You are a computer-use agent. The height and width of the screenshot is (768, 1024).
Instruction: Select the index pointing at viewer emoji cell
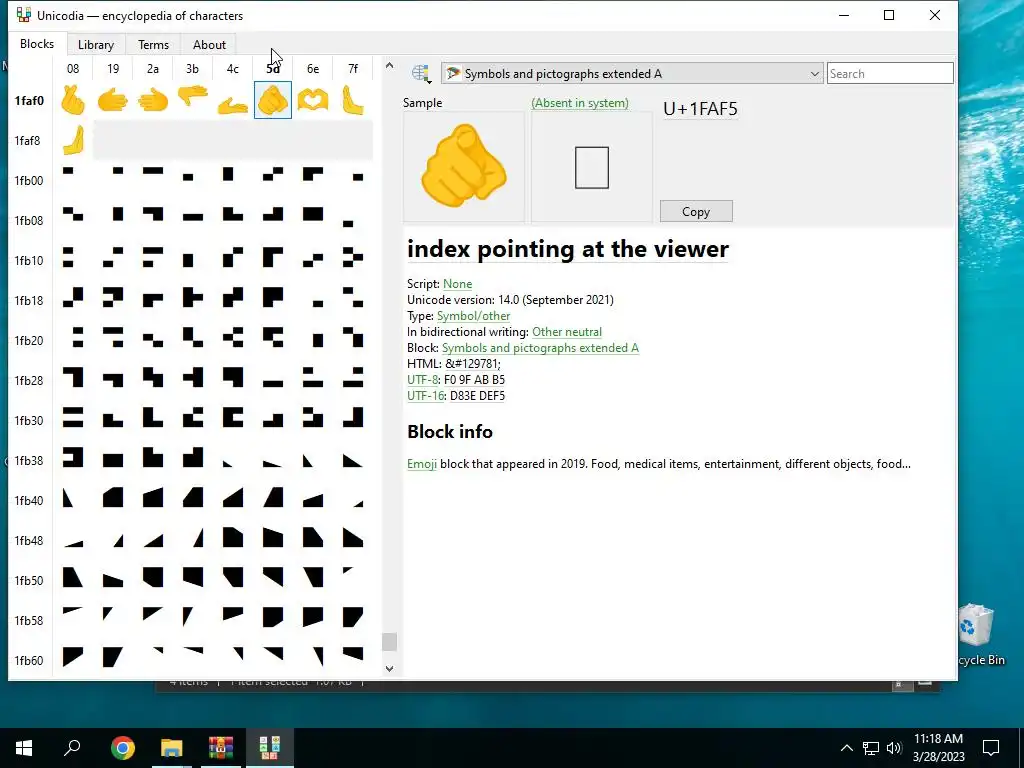coord(272,100)
